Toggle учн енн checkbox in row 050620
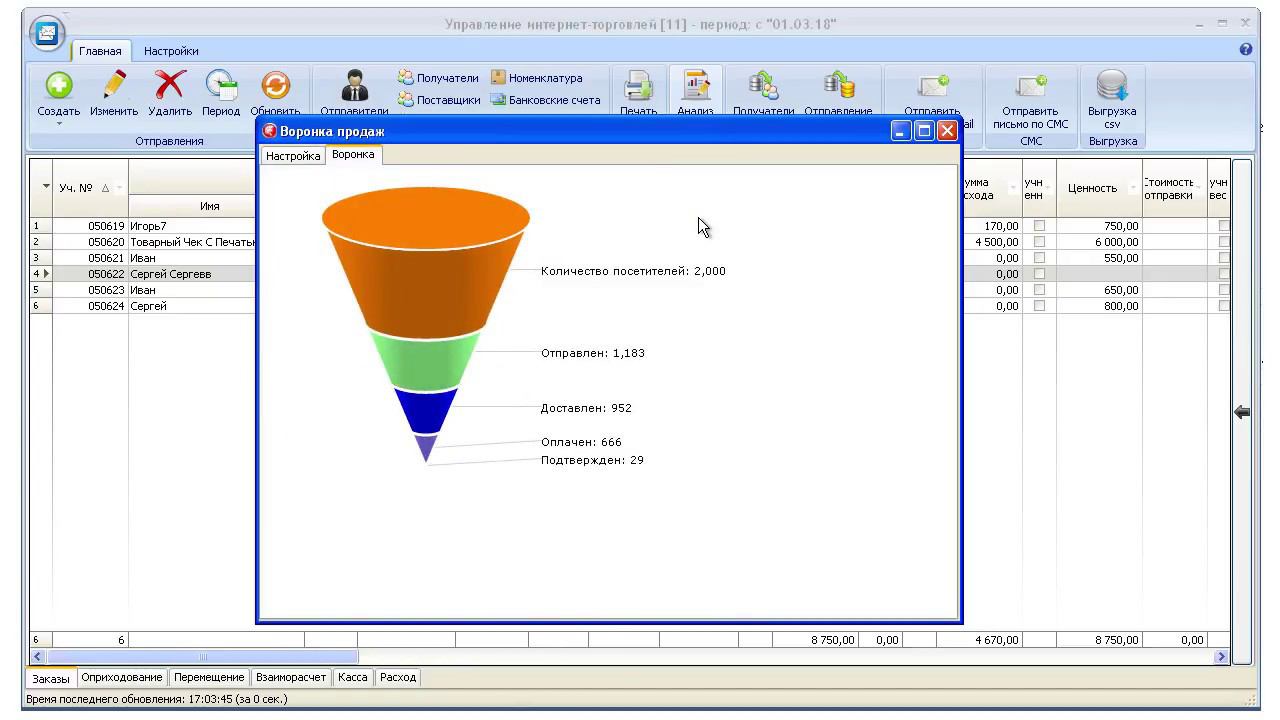Screen dimensions: 1280x720 pos(1039,242)
